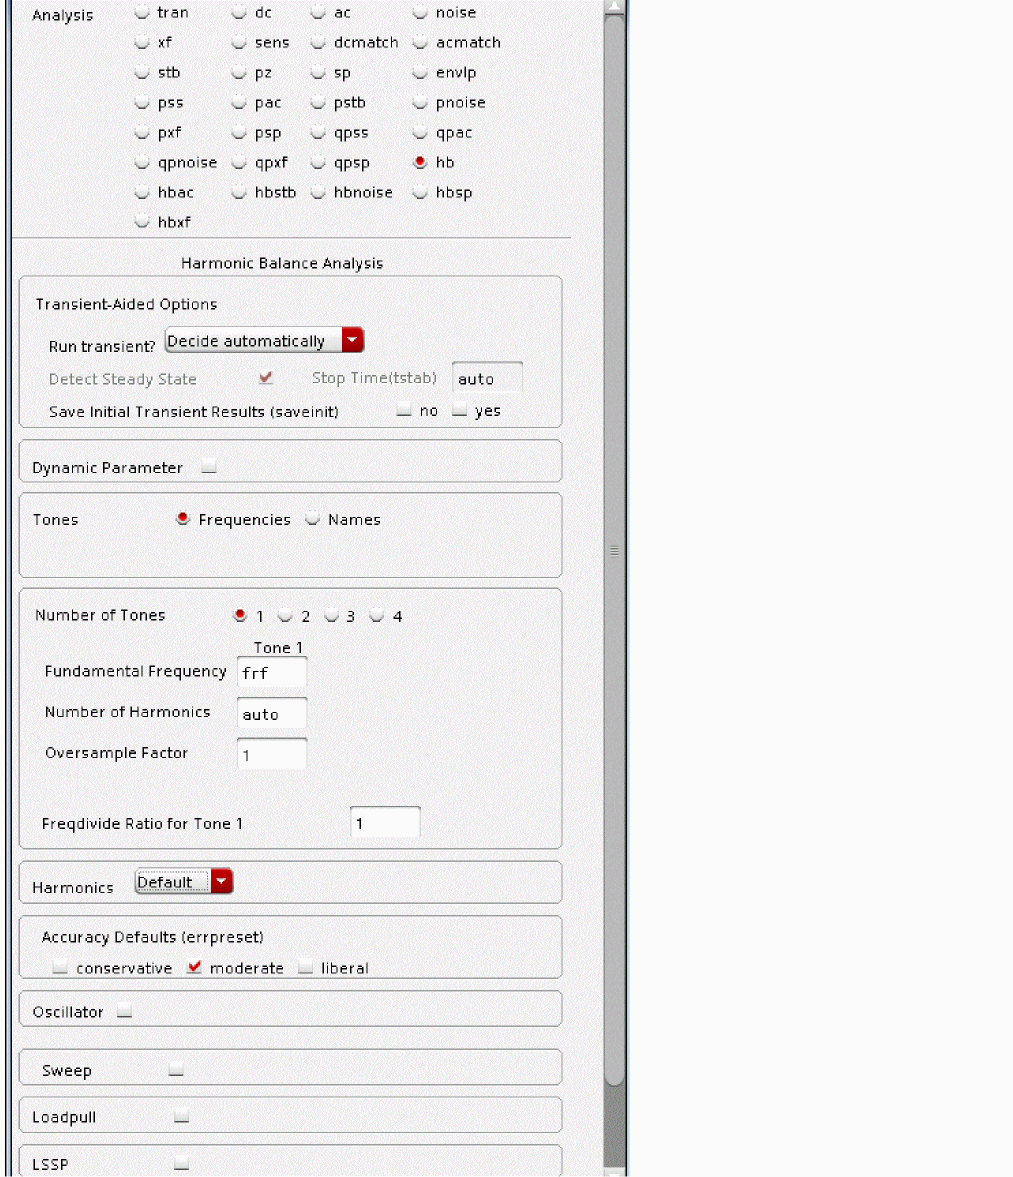Select the envlp analysis option

point(420,73)
